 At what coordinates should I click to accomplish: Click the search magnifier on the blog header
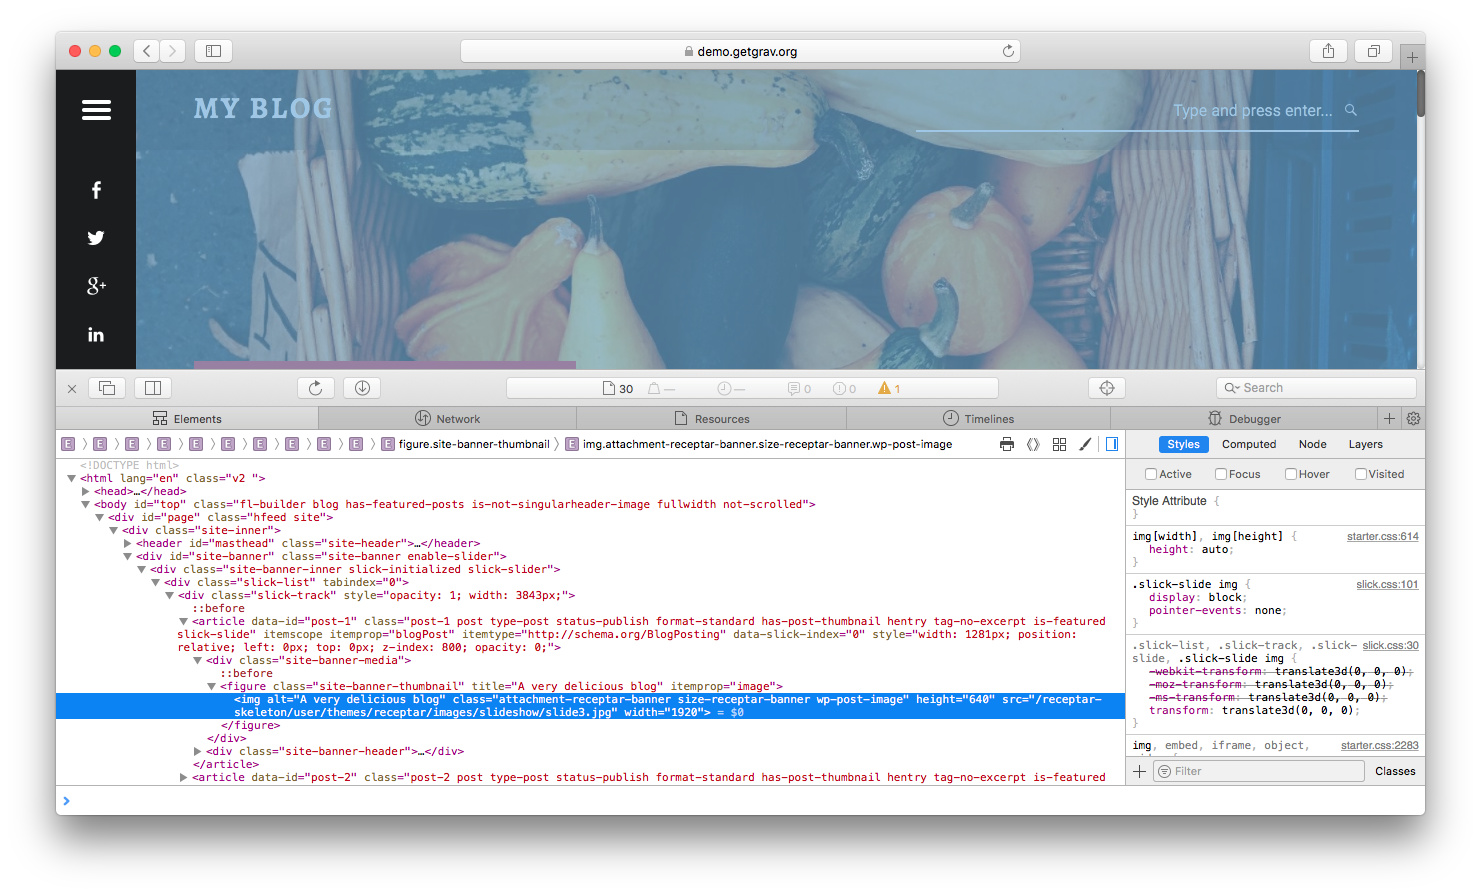1351,110
